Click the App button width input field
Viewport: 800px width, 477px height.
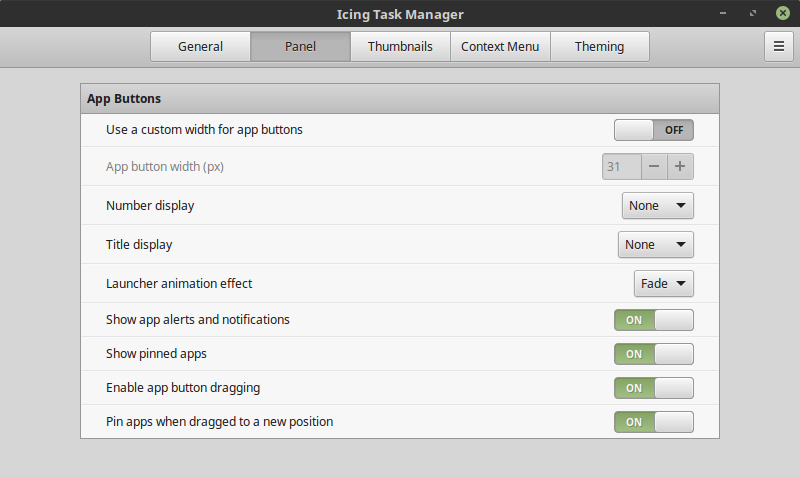click(x=621, y=167)
